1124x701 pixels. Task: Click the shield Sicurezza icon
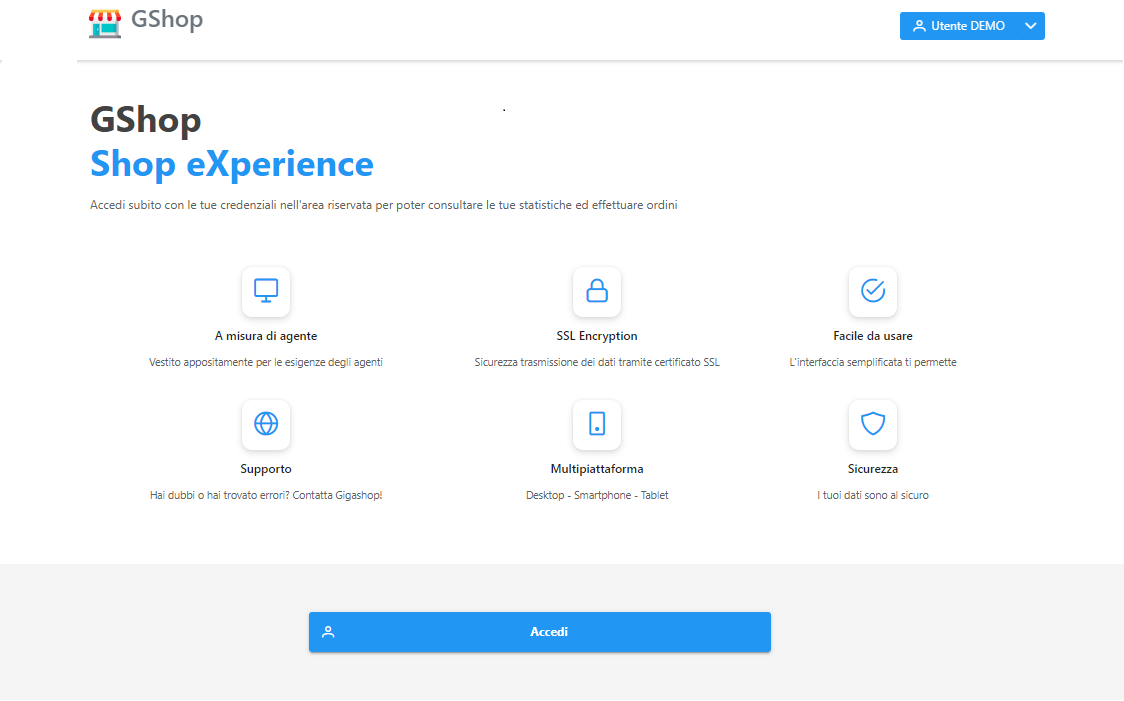pyautogui.click(x=873, y=424)
